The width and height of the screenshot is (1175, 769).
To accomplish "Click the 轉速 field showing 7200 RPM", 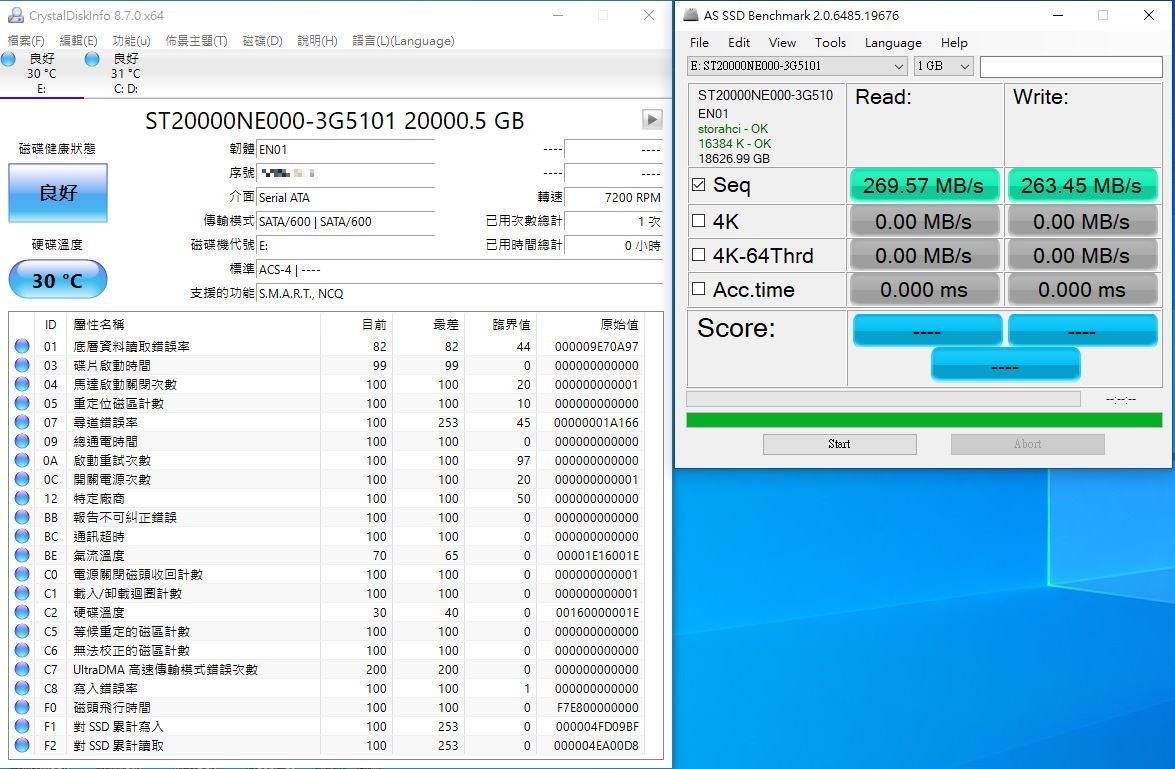I will click(613, 197).
